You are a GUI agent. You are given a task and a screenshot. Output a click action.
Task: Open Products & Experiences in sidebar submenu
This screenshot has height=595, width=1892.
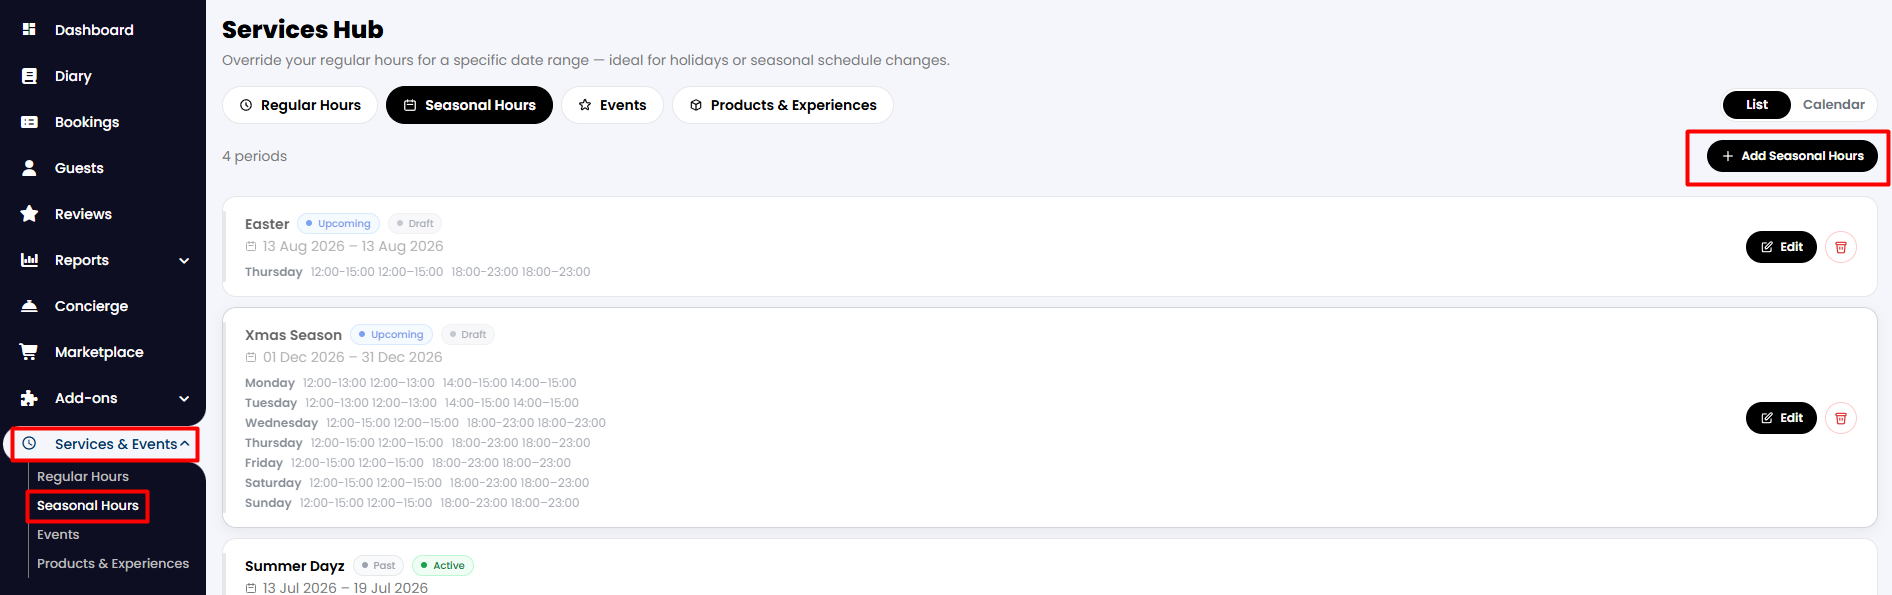(x=113, y=563)
